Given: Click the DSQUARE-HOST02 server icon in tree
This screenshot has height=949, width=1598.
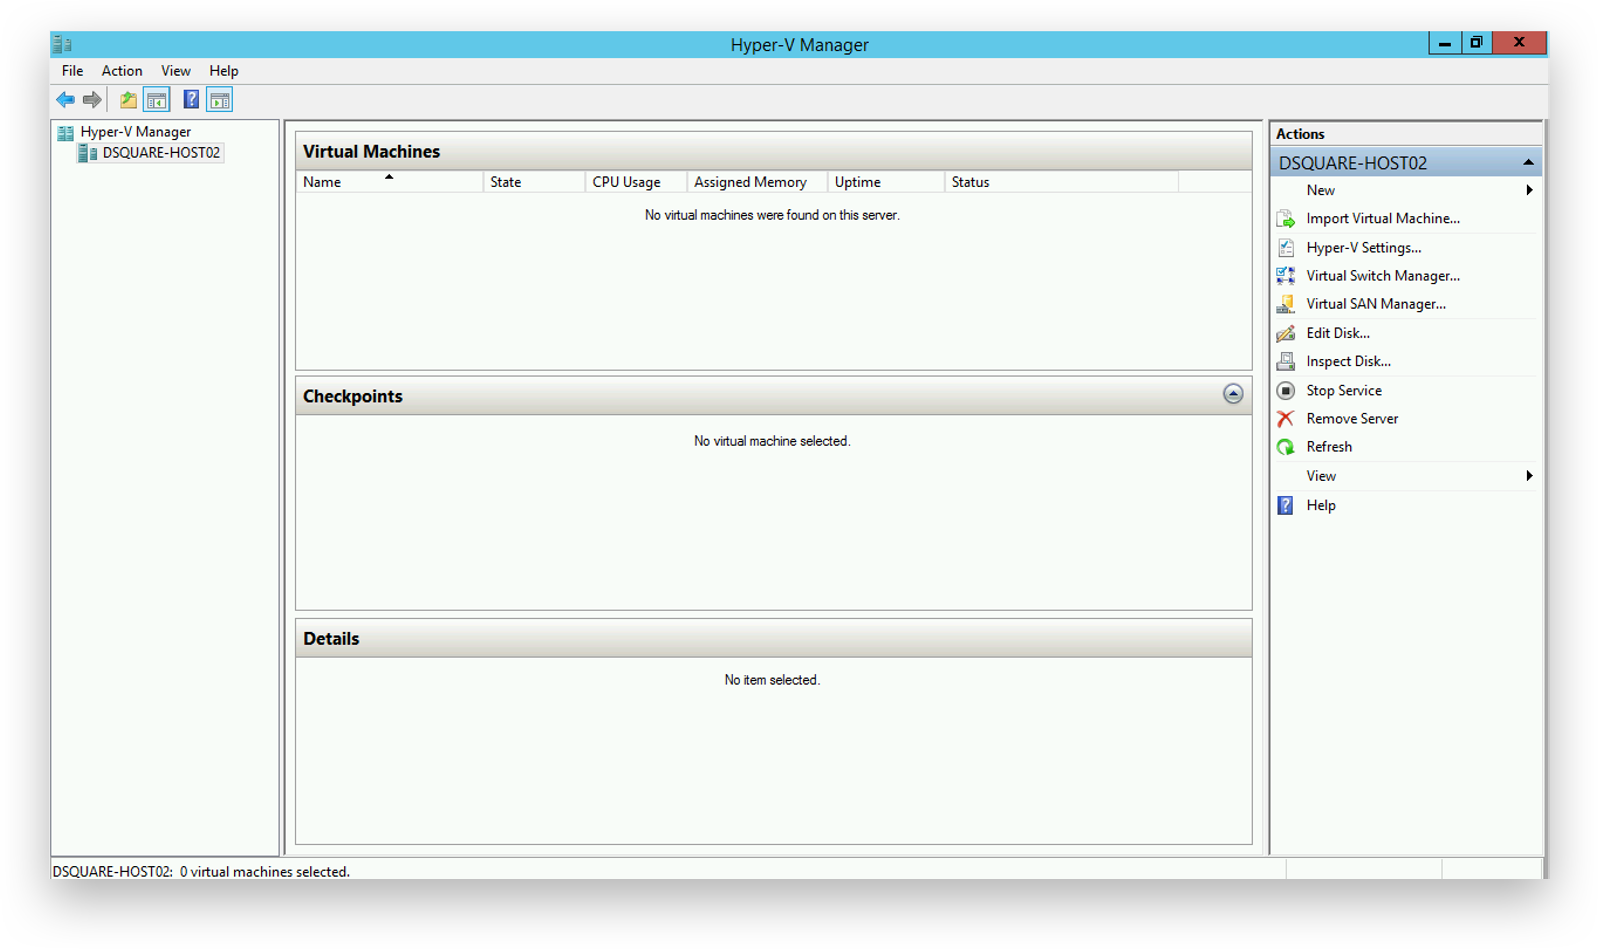Looking at the screenshot, I should 88,153.
